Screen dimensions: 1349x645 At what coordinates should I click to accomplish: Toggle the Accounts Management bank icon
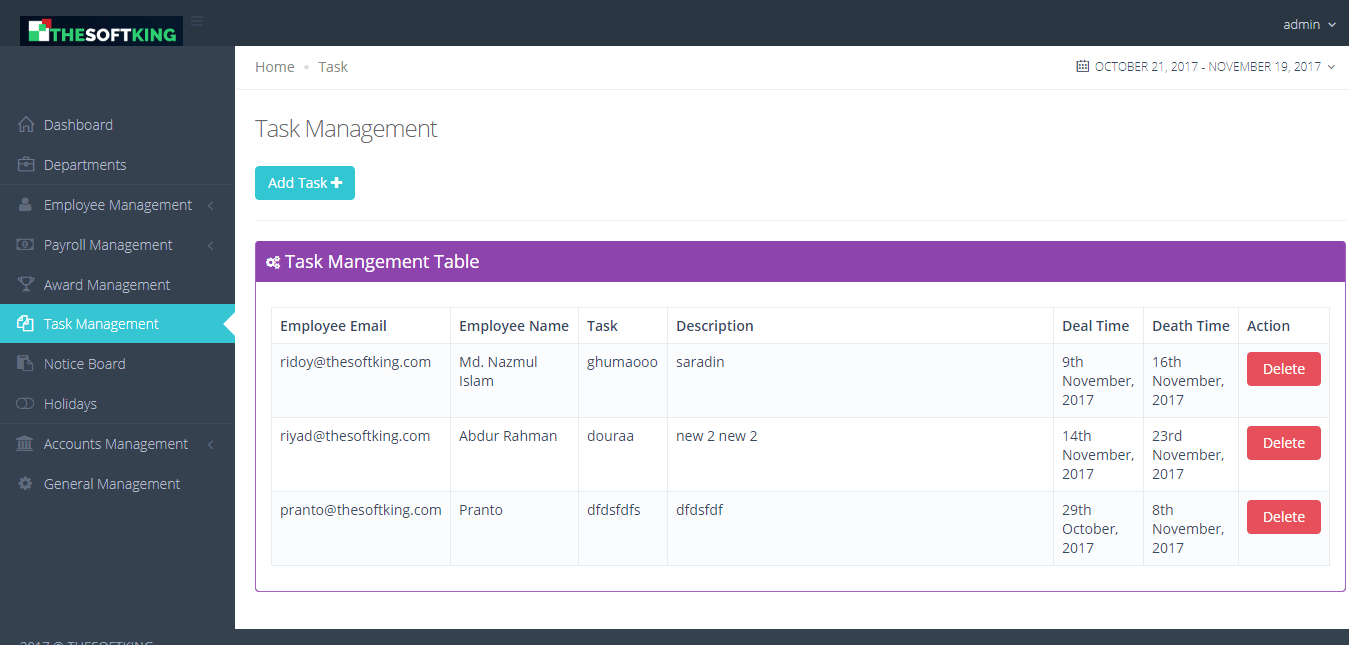point(24,443)
